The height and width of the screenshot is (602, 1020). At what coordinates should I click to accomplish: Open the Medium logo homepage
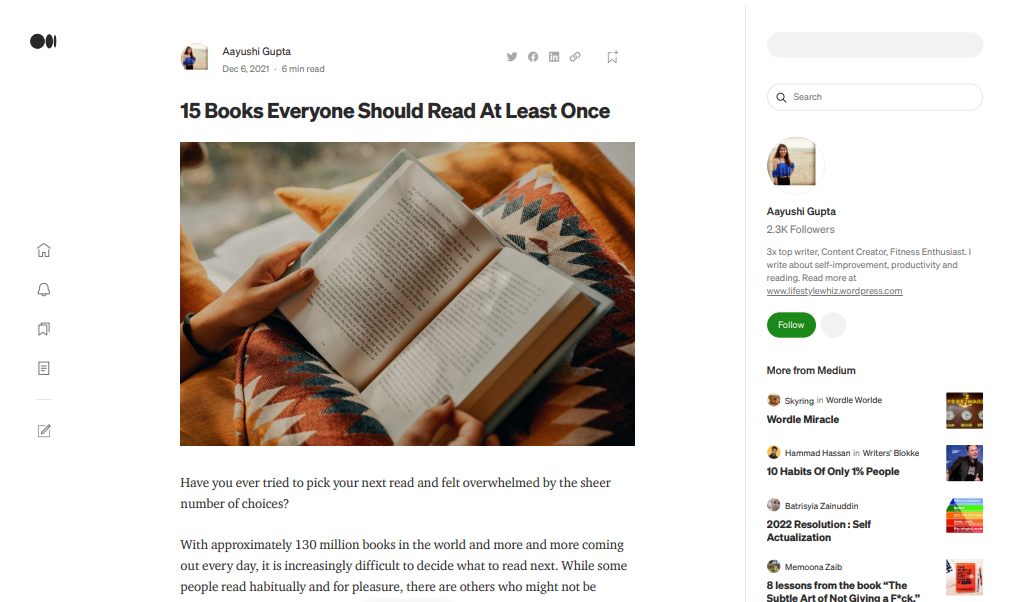pyautogui.click(x=43, y=42)
